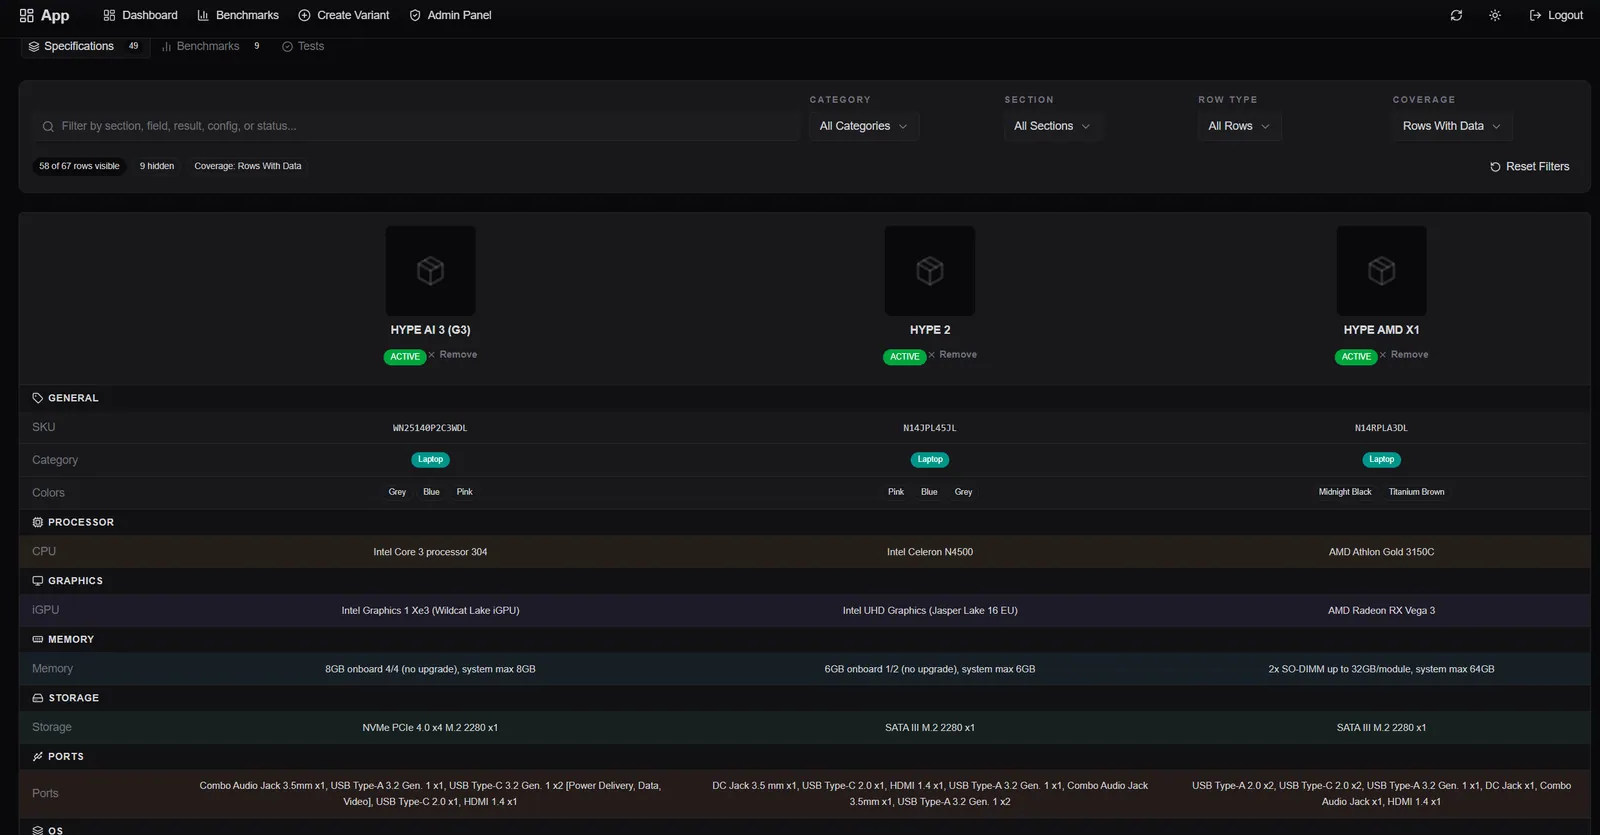Click the HYPE AMD X1 product thumbnail
The height and width of the screenshot is (835, 1600).
pyautogui.click(x=1382, y=271)
